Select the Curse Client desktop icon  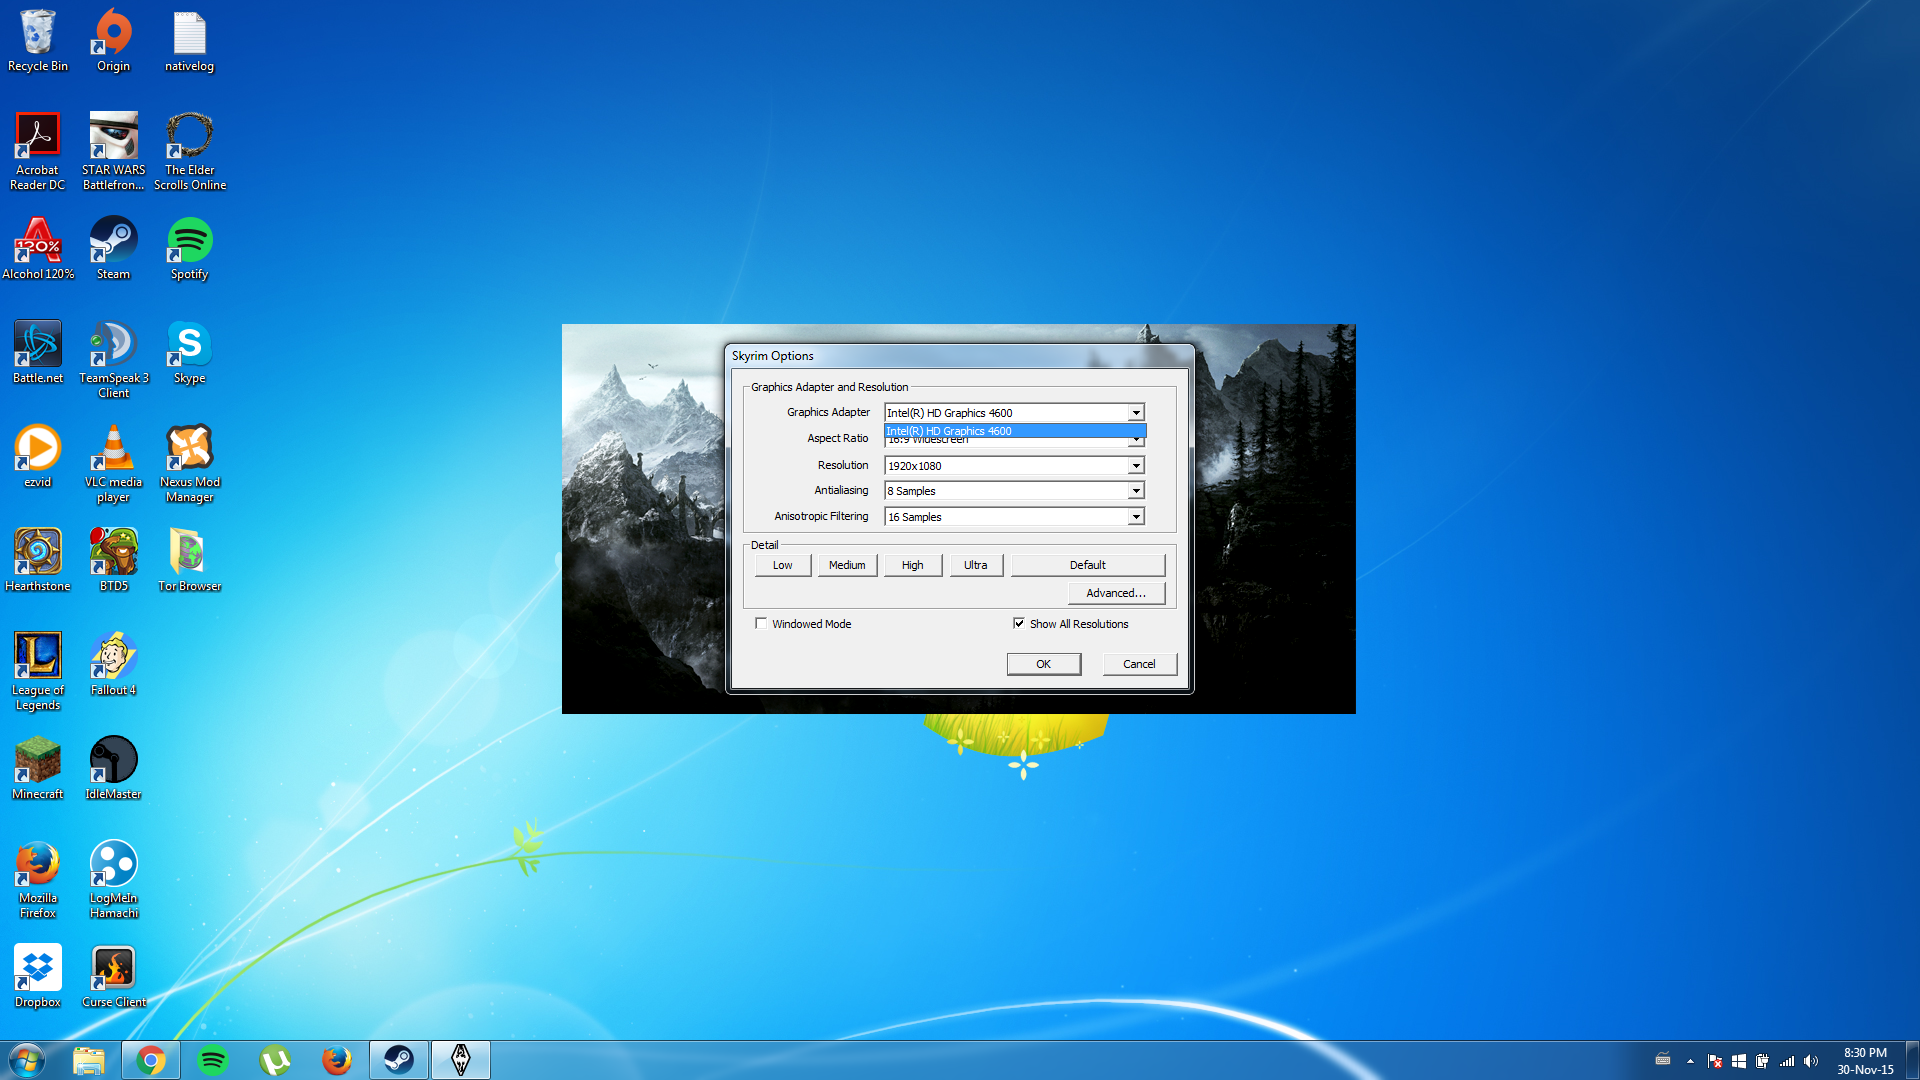coord(113,977)
